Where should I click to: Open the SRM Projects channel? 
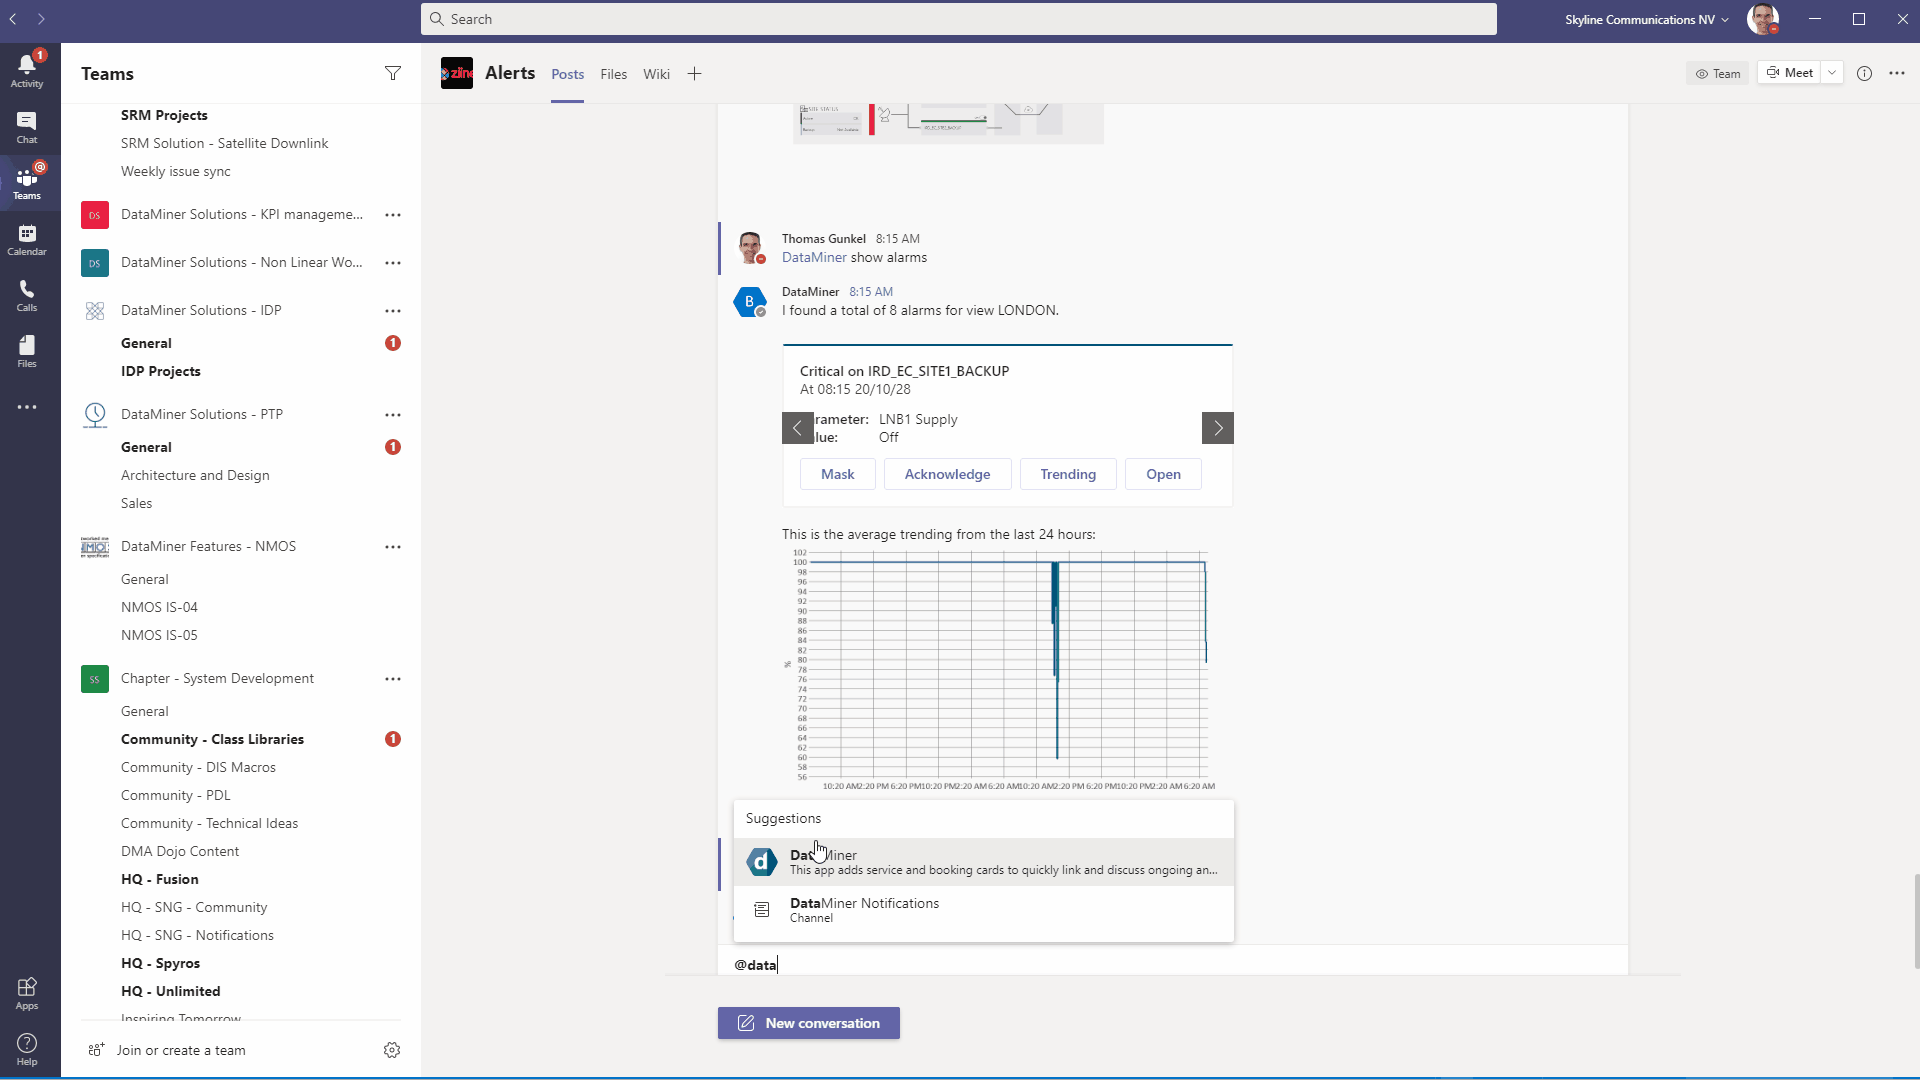[x=164, y=115]
